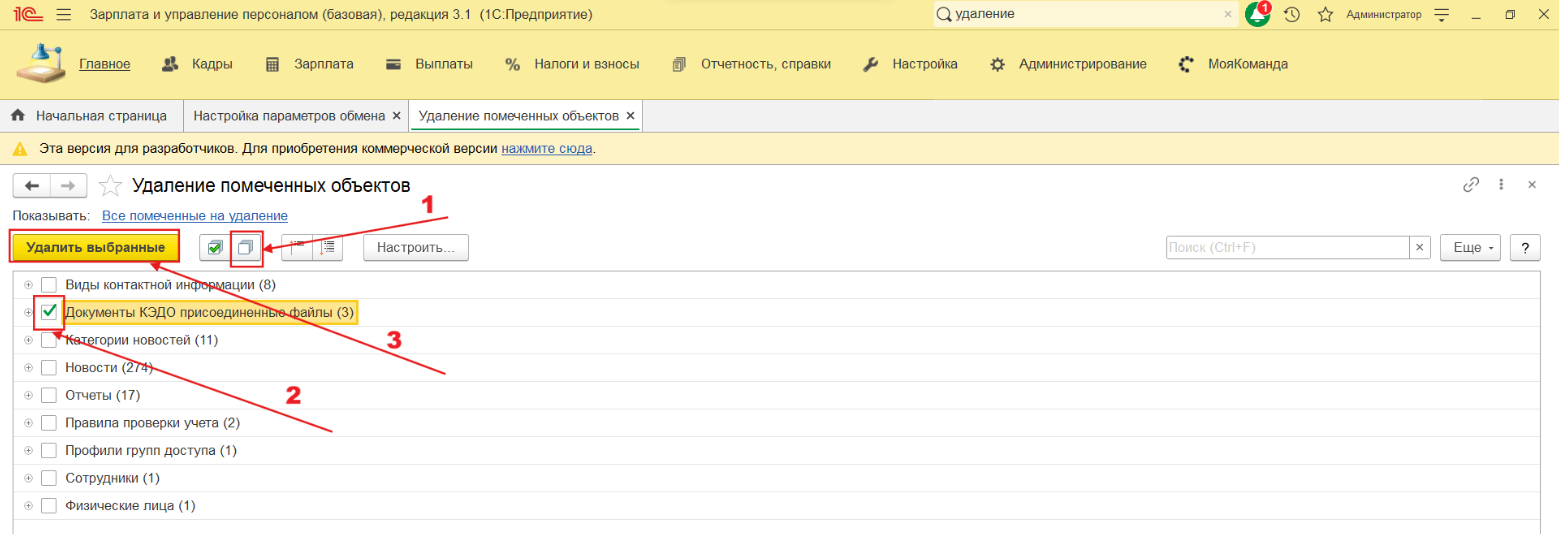Switch to Настройка параметров обмена tab
The image size is (1561, 534).
(288, 116)
